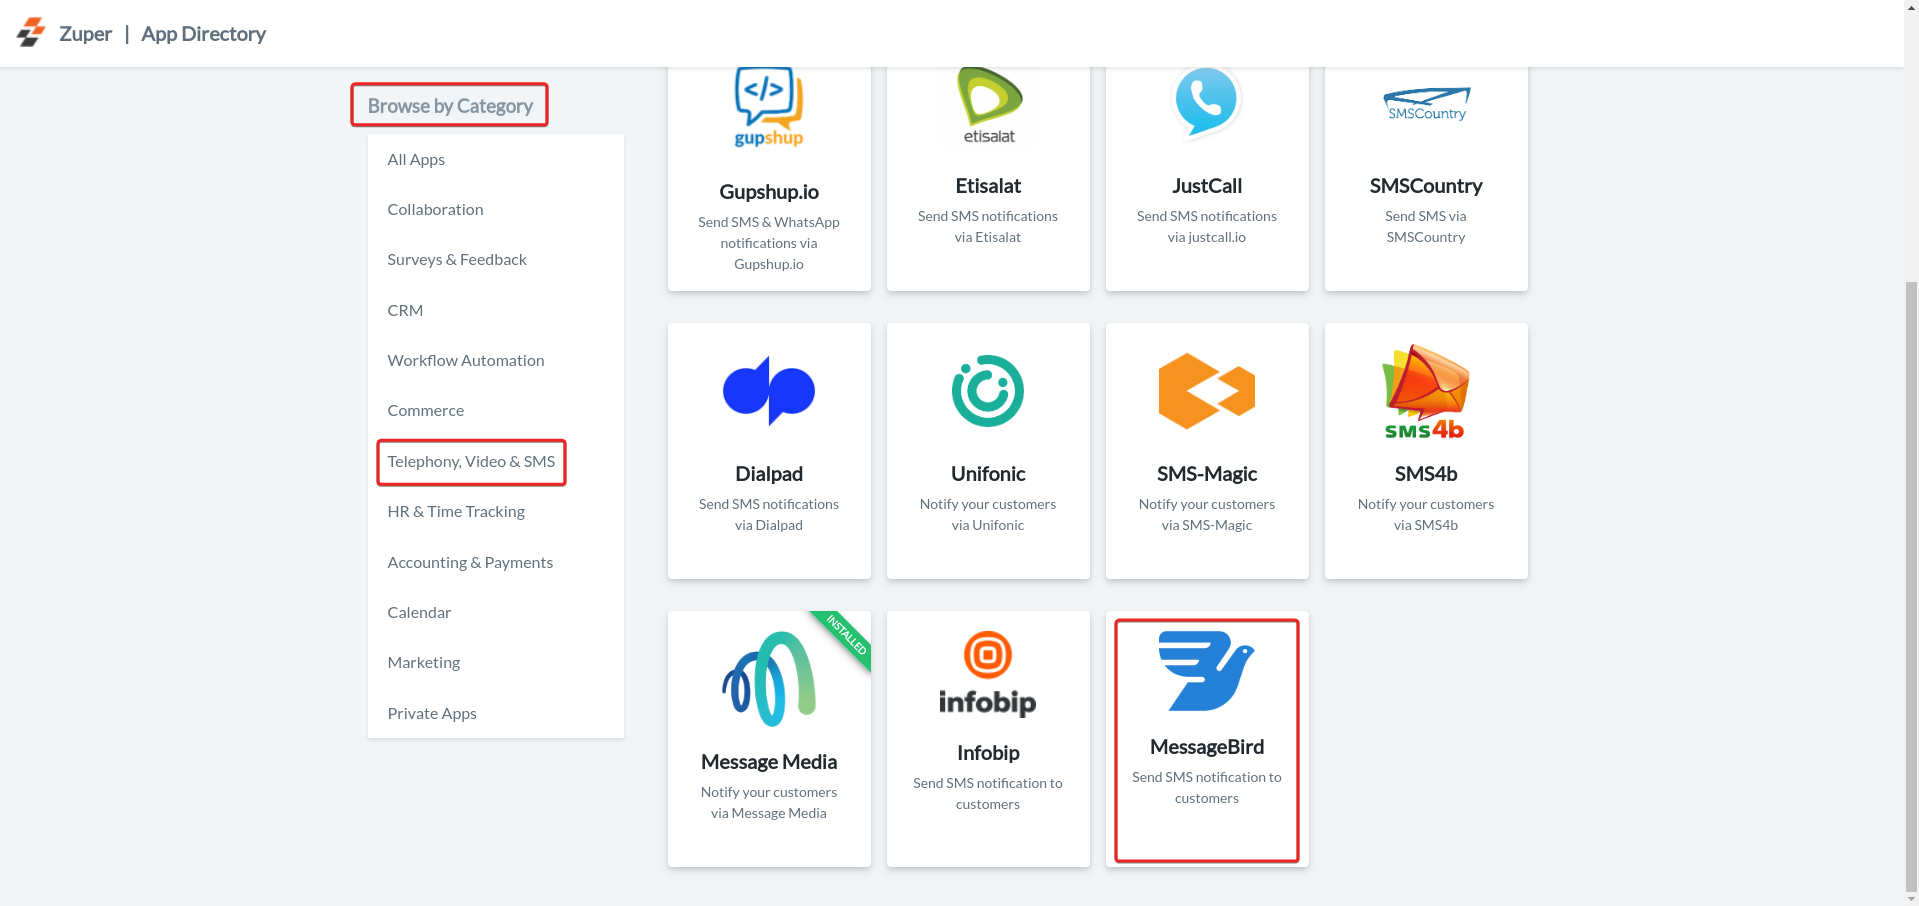Viewport: 1919px width, 906px height.
Task: Click the SMSCountry logo
Action: pyautogui.click(x=1426, y=104)
